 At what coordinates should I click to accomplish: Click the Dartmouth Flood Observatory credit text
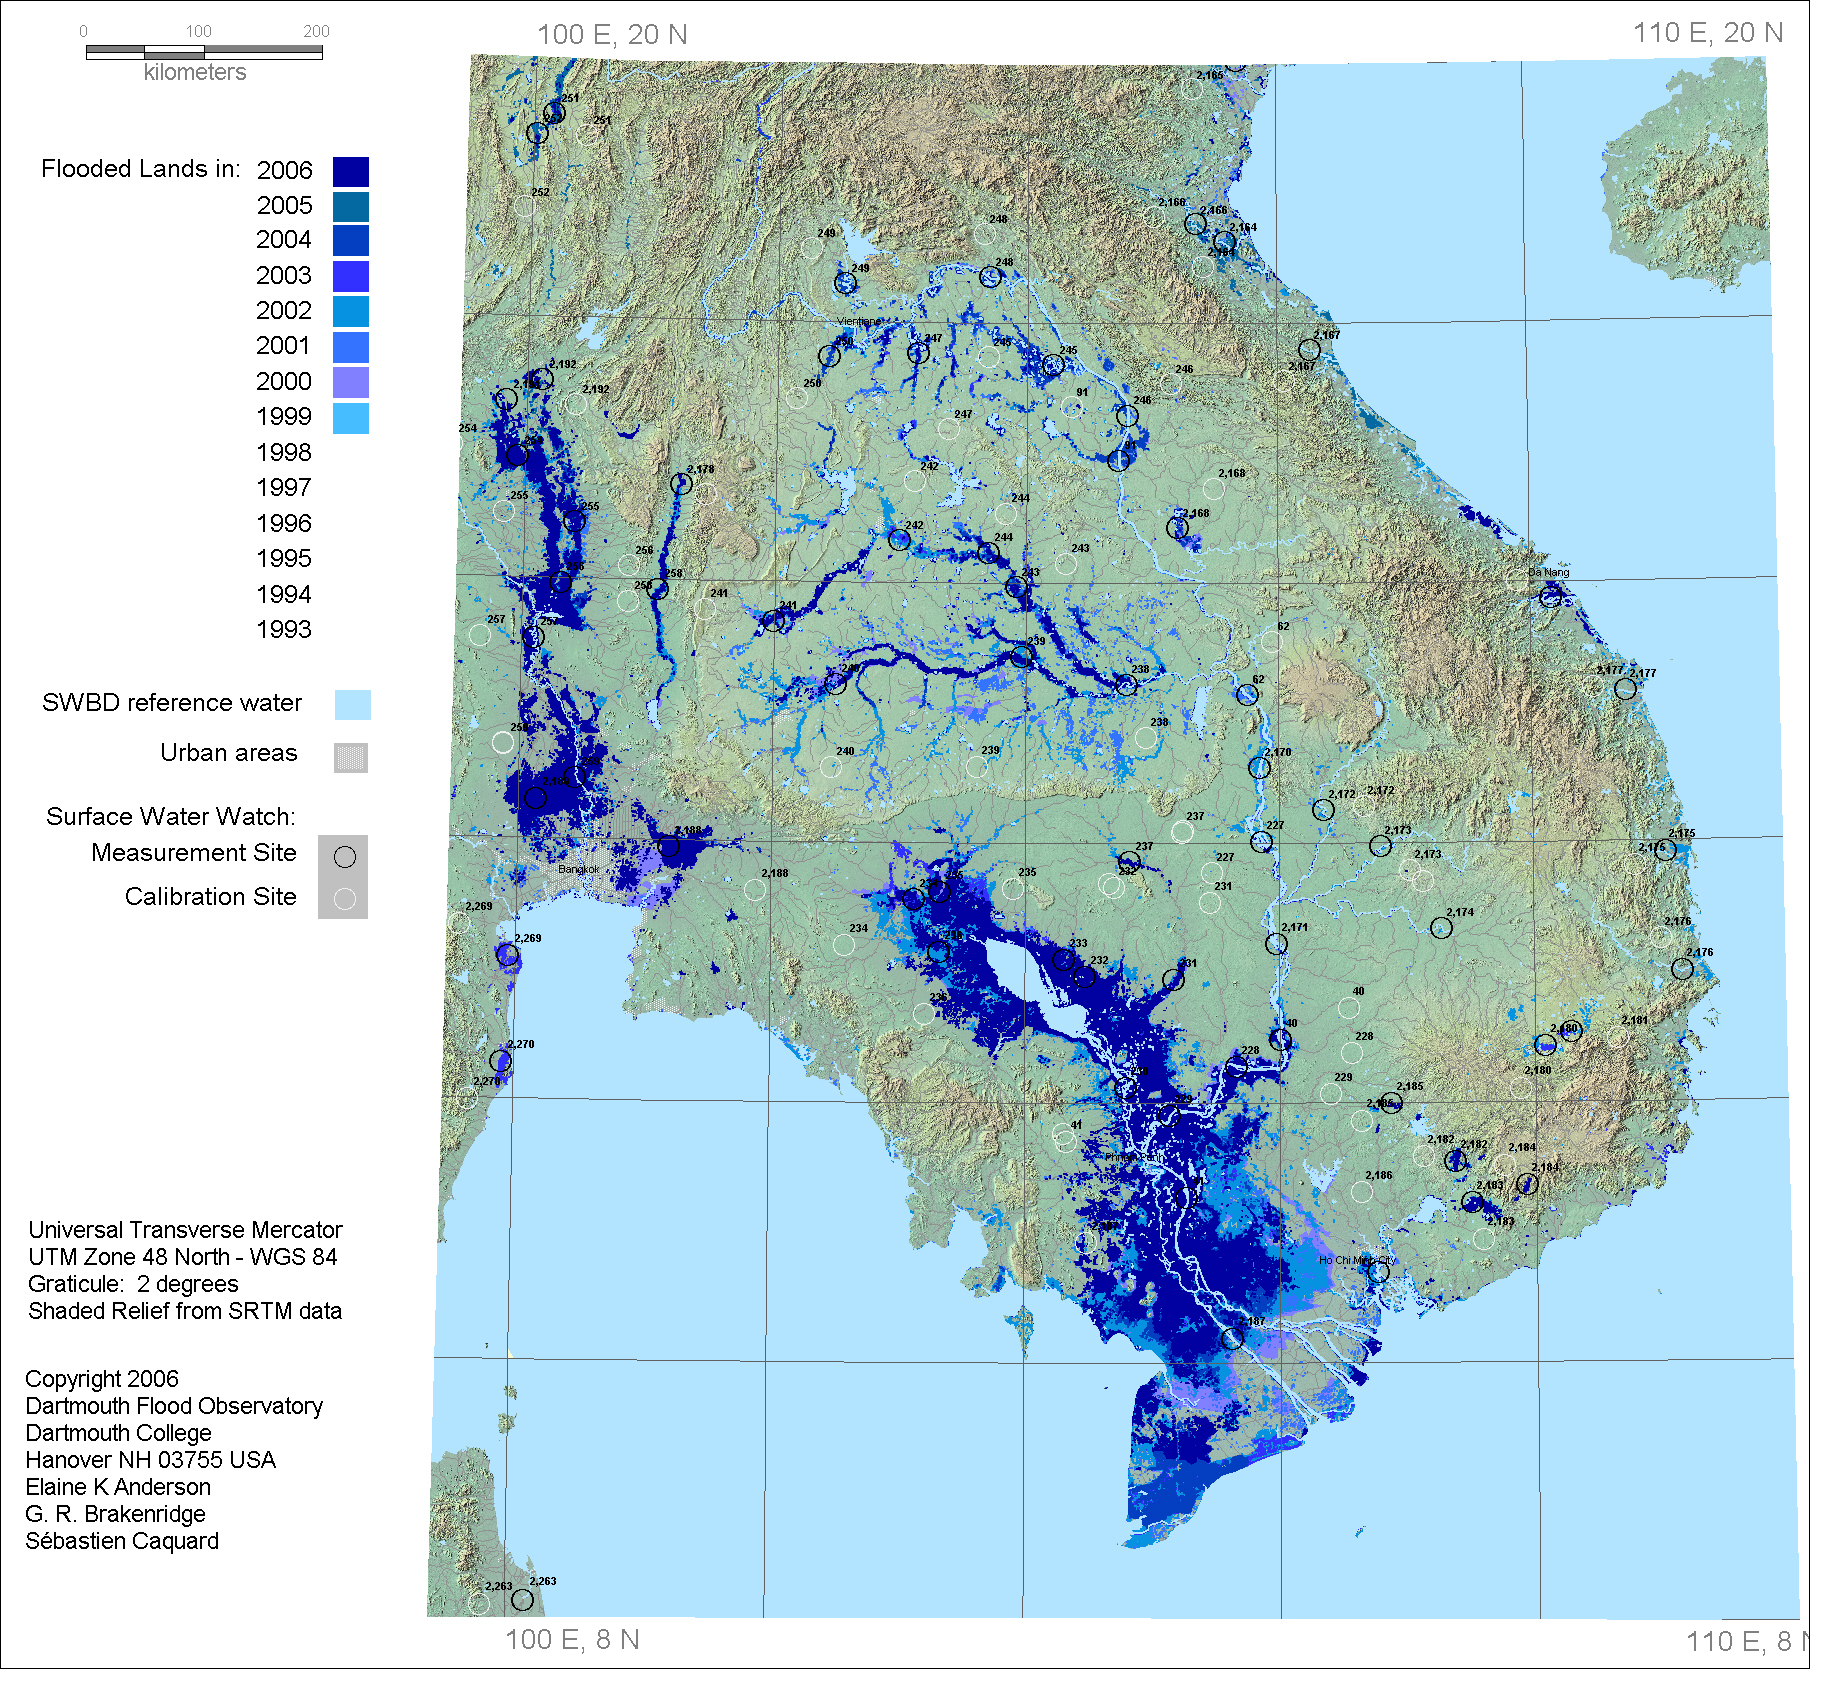(x=174, y=1406)
